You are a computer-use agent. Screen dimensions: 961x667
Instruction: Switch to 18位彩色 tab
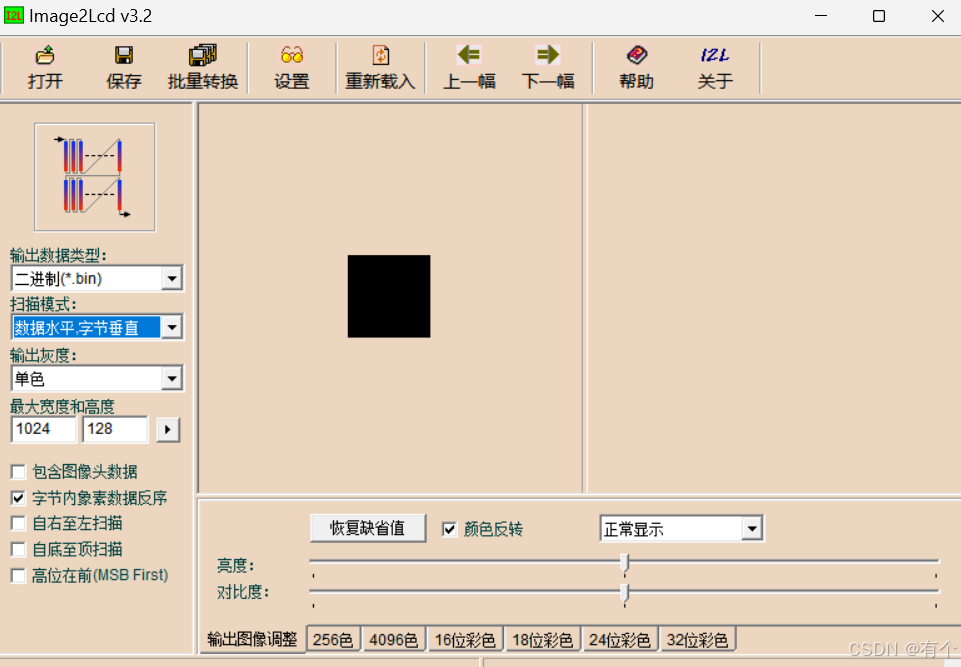542,640
